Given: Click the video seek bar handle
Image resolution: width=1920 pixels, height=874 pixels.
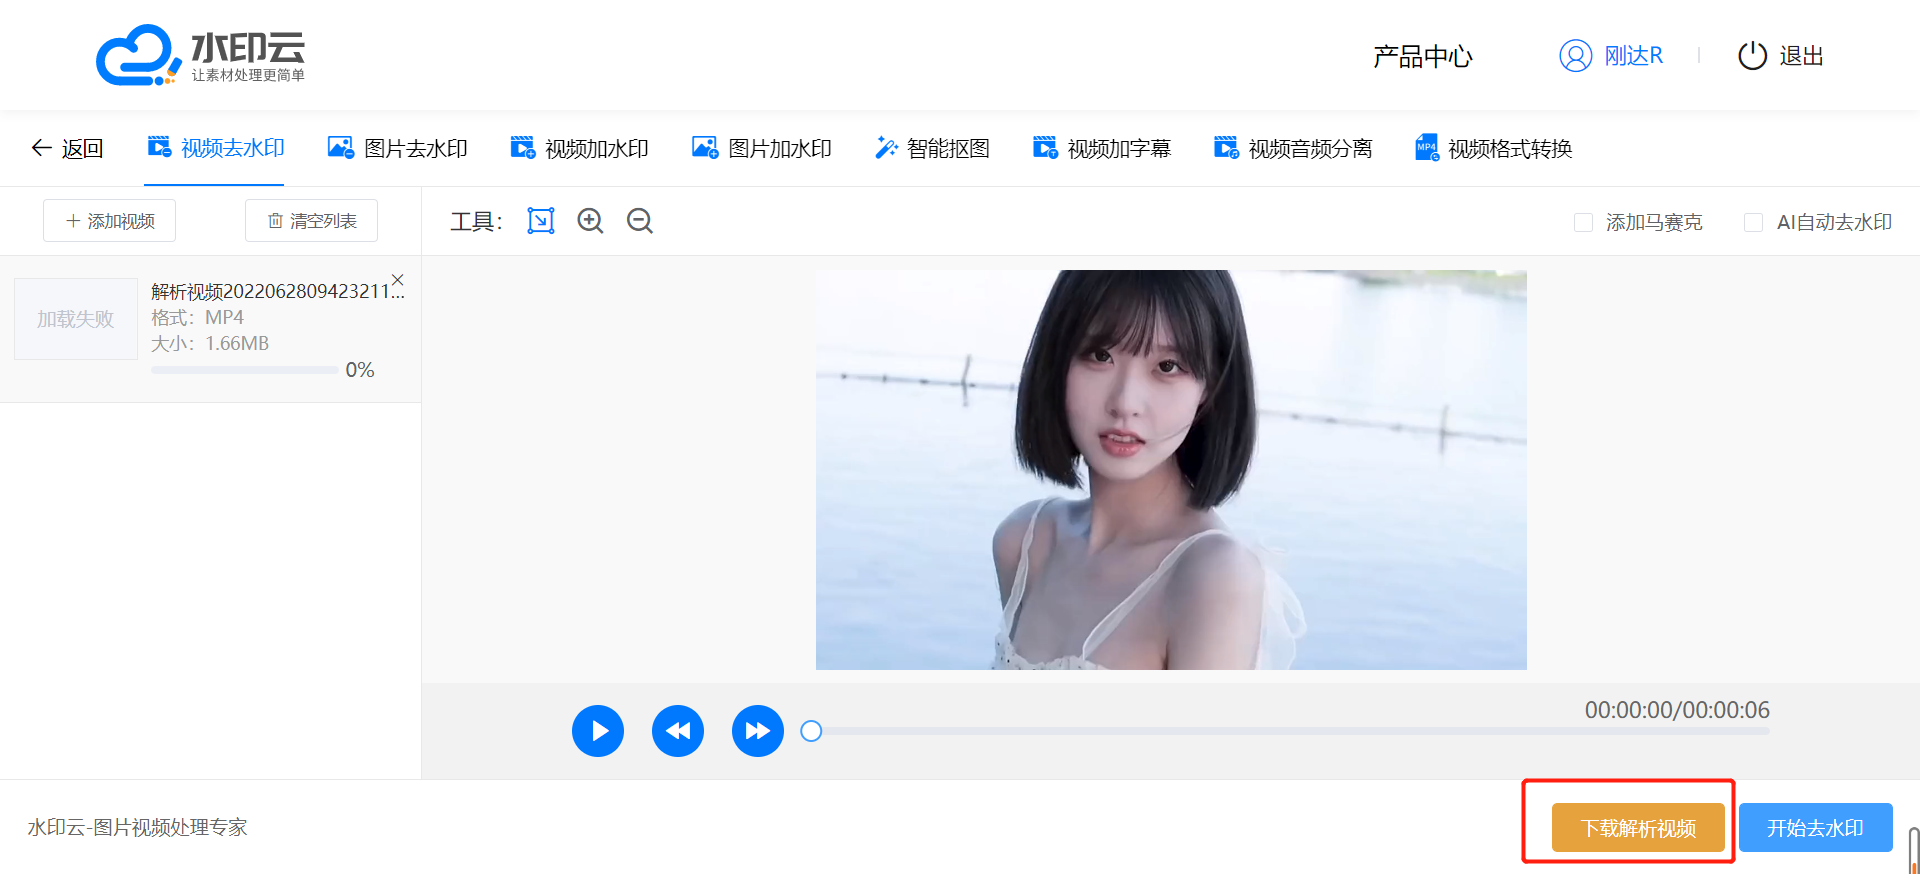Looking at the screenshot, I should (811, 731).
